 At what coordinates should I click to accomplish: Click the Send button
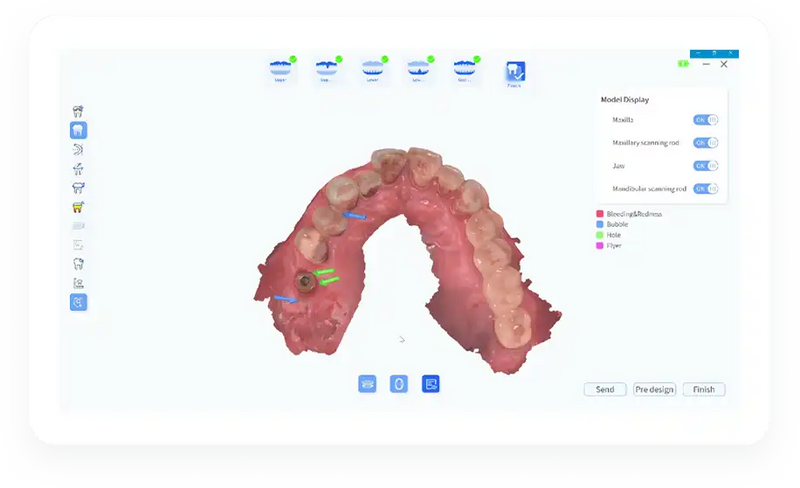pos(605,389)
